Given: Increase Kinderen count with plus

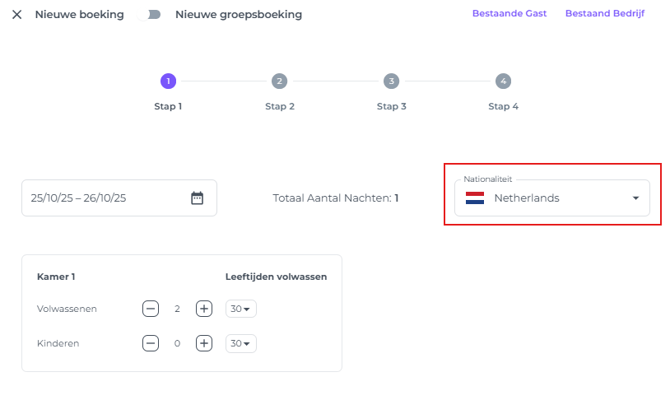Looking at the screenshot, I should pos(204,343).
